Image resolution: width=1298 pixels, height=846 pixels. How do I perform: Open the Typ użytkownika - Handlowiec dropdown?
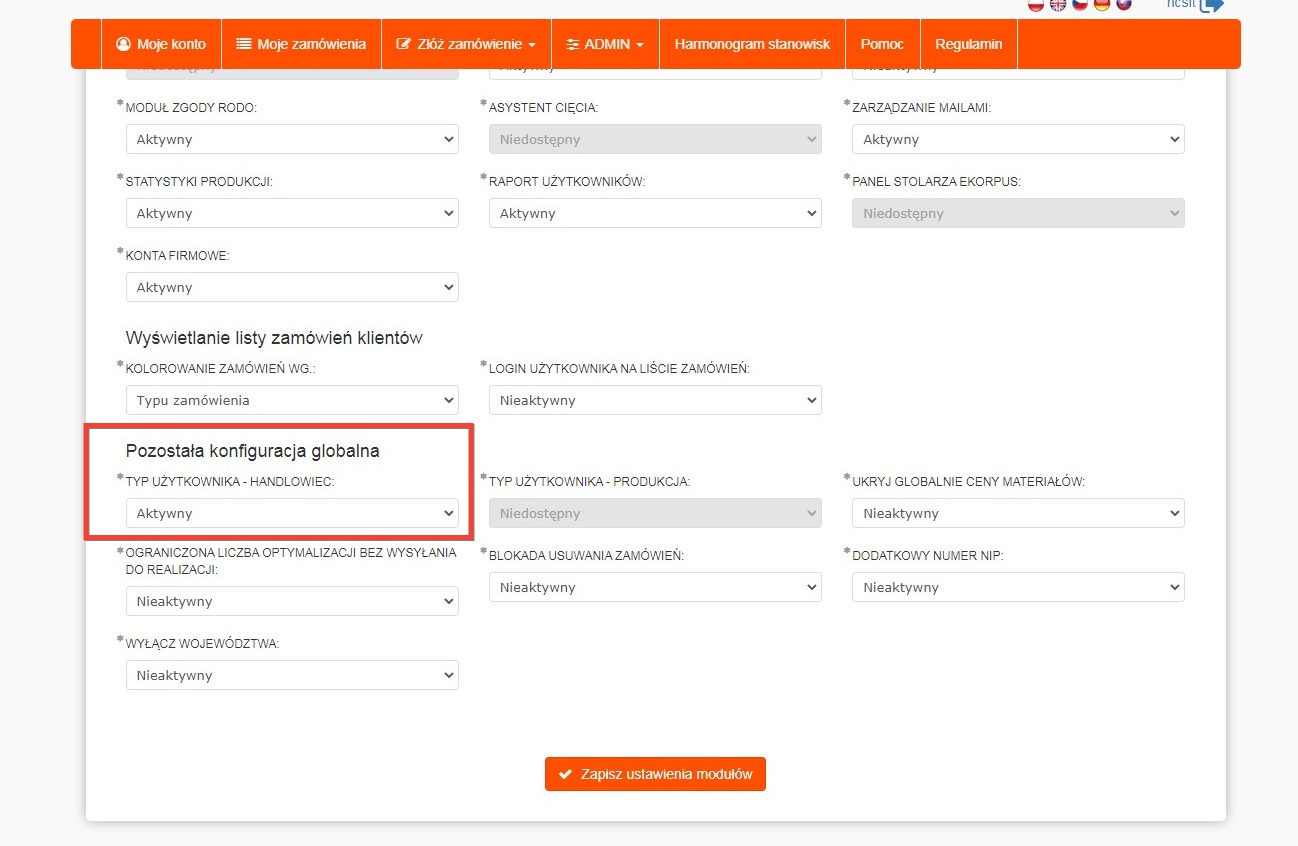tap(292, 513)
